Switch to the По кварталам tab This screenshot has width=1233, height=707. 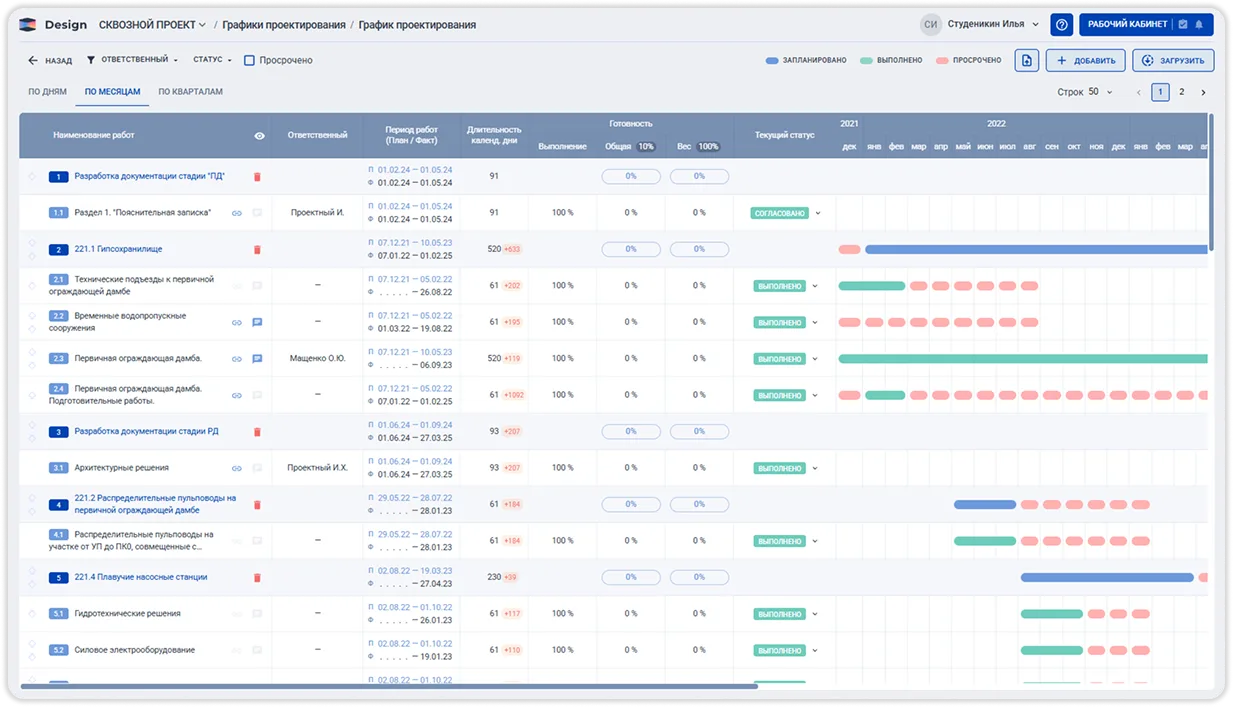[190, 92]
